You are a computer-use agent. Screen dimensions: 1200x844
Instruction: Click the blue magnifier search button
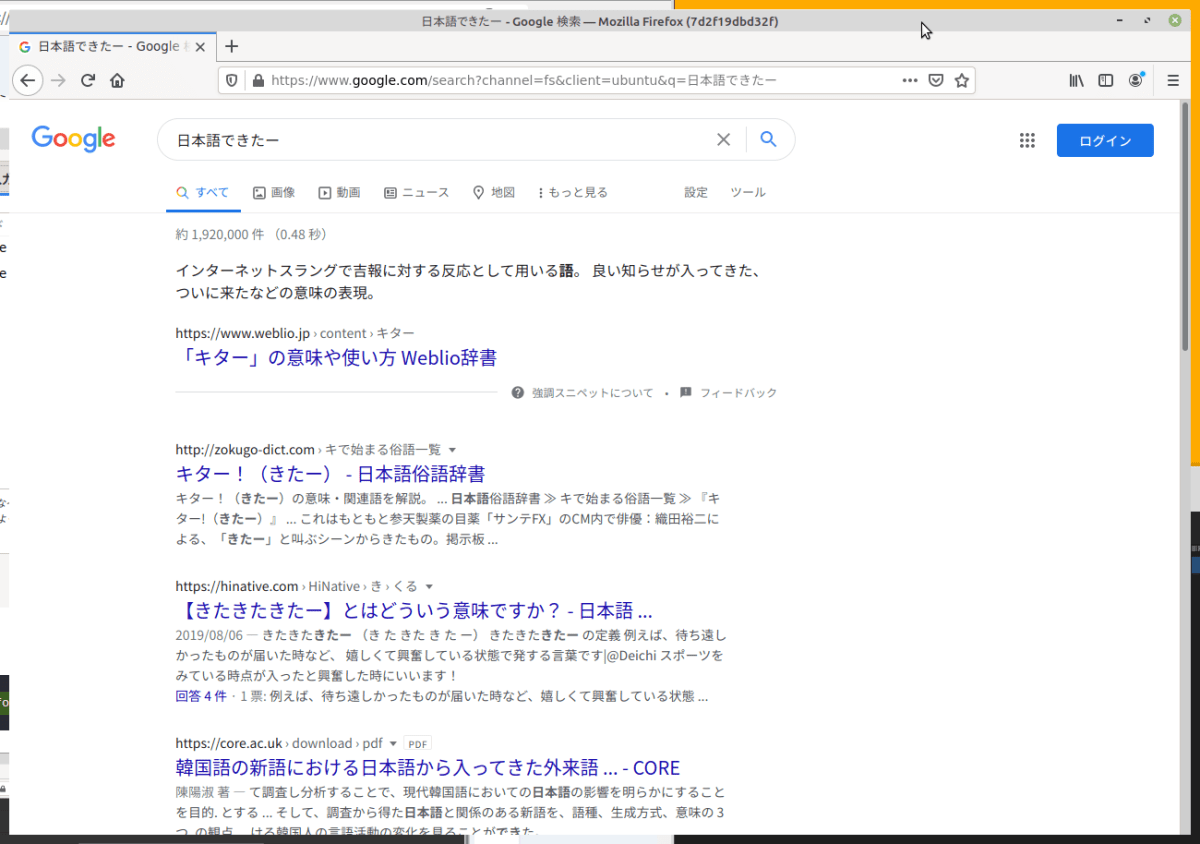[x=768, y=140]
